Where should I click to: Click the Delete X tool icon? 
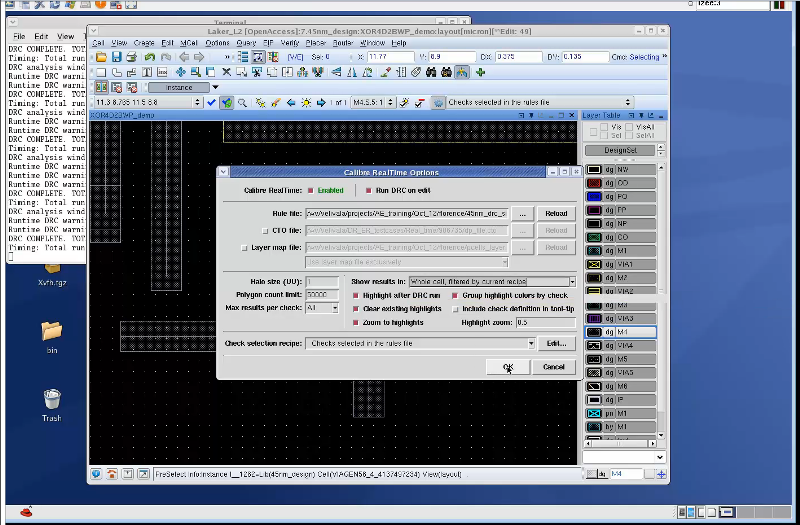226,72
